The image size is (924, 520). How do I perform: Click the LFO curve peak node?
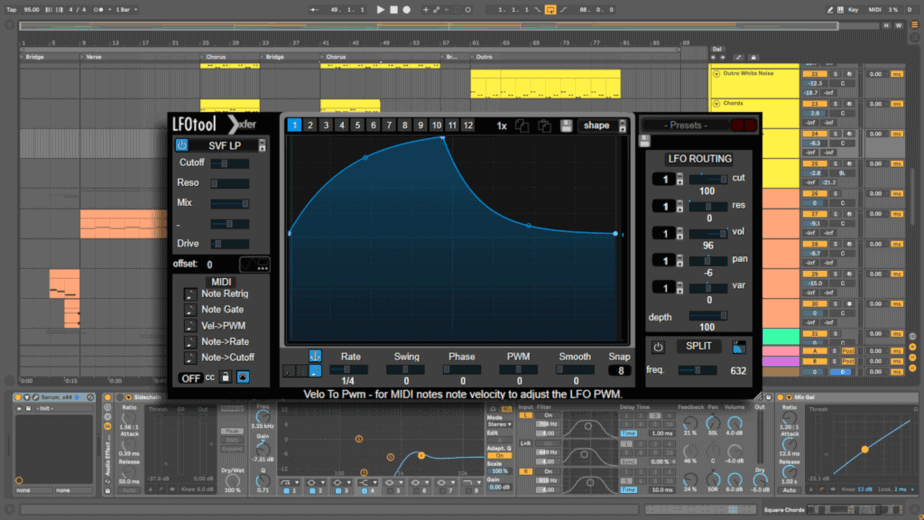pos(443,137)
